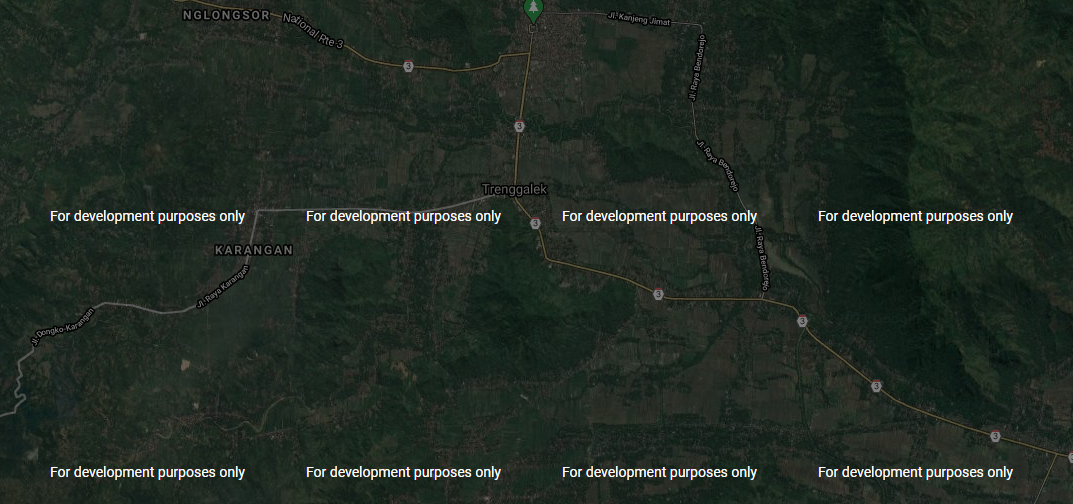The width and height of the screenshot is (1073, 504).
Task: Click watermark text below the easternmost route shield
Action: (915, 472)
